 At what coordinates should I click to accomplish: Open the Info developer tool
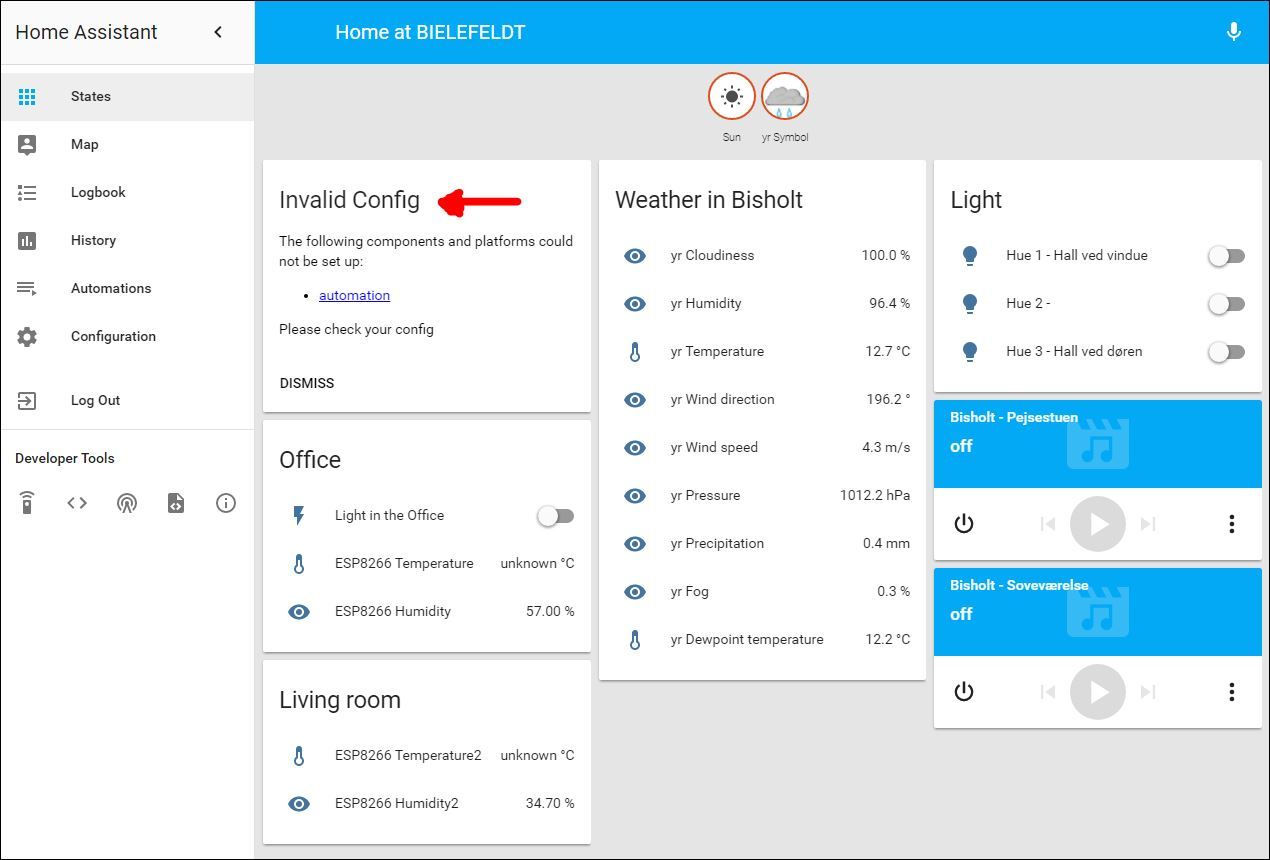(226, 503)
